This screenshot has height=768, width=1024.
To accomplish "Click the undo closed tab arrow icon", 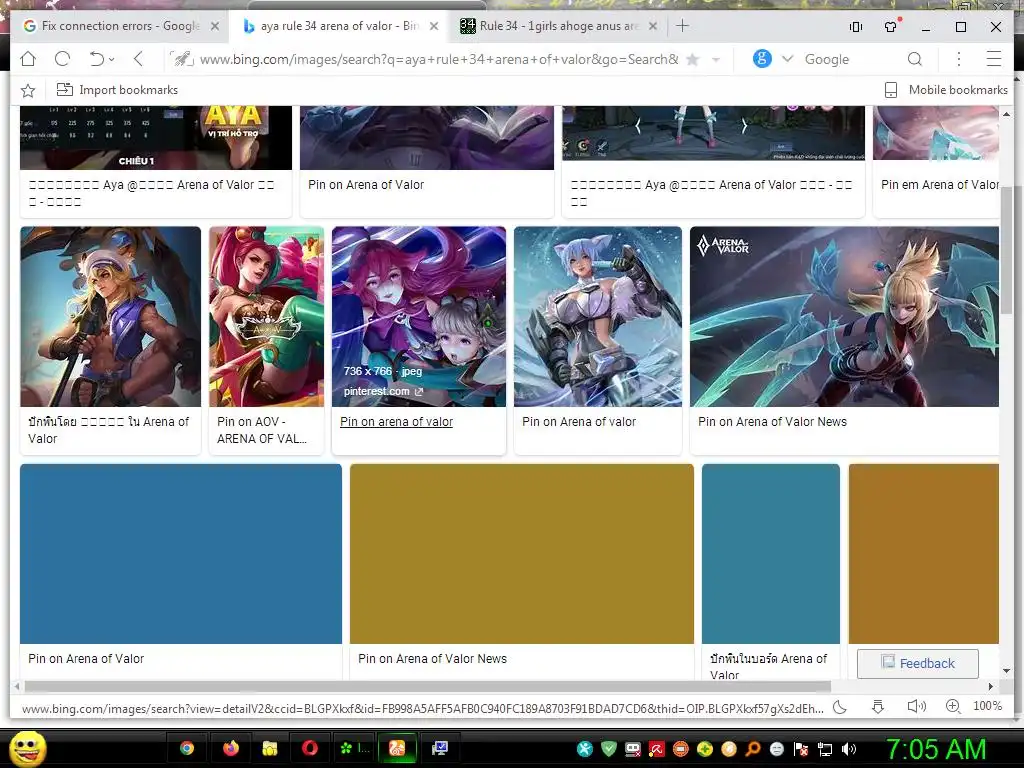I will point(97,59).
